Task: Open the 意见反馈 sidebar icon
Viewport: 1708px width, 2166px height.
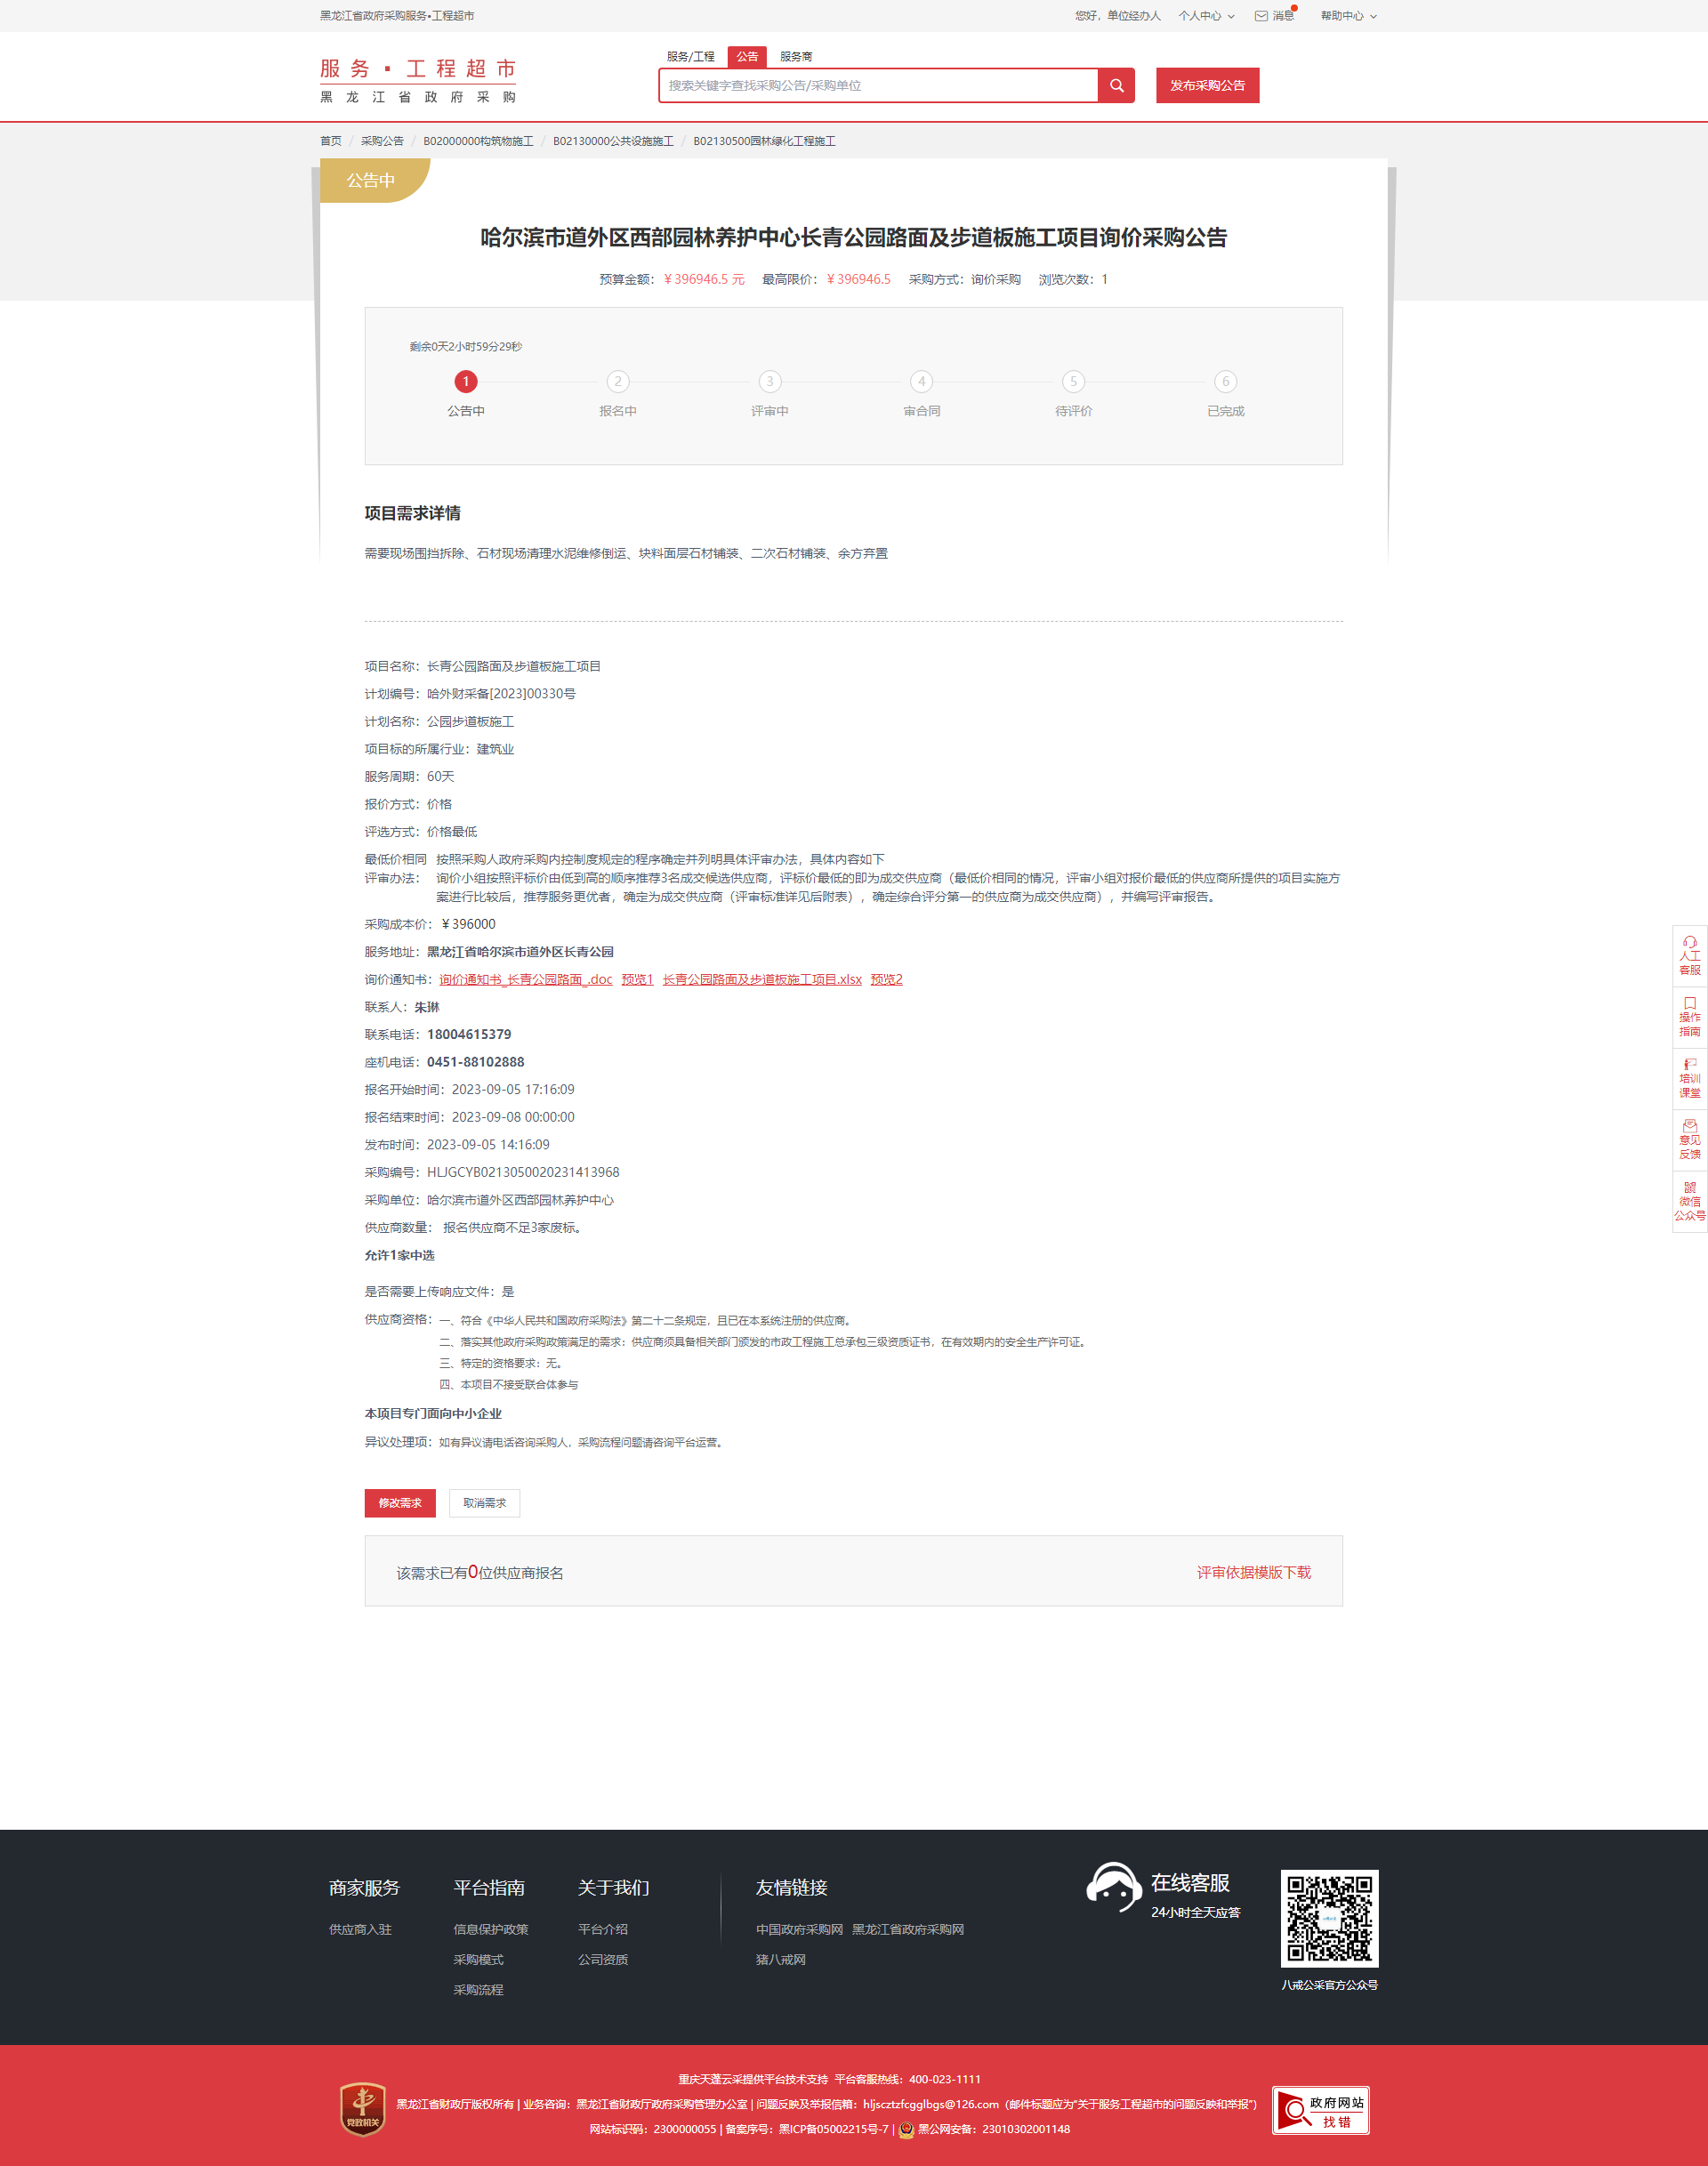Action: click(1689, 1139)
